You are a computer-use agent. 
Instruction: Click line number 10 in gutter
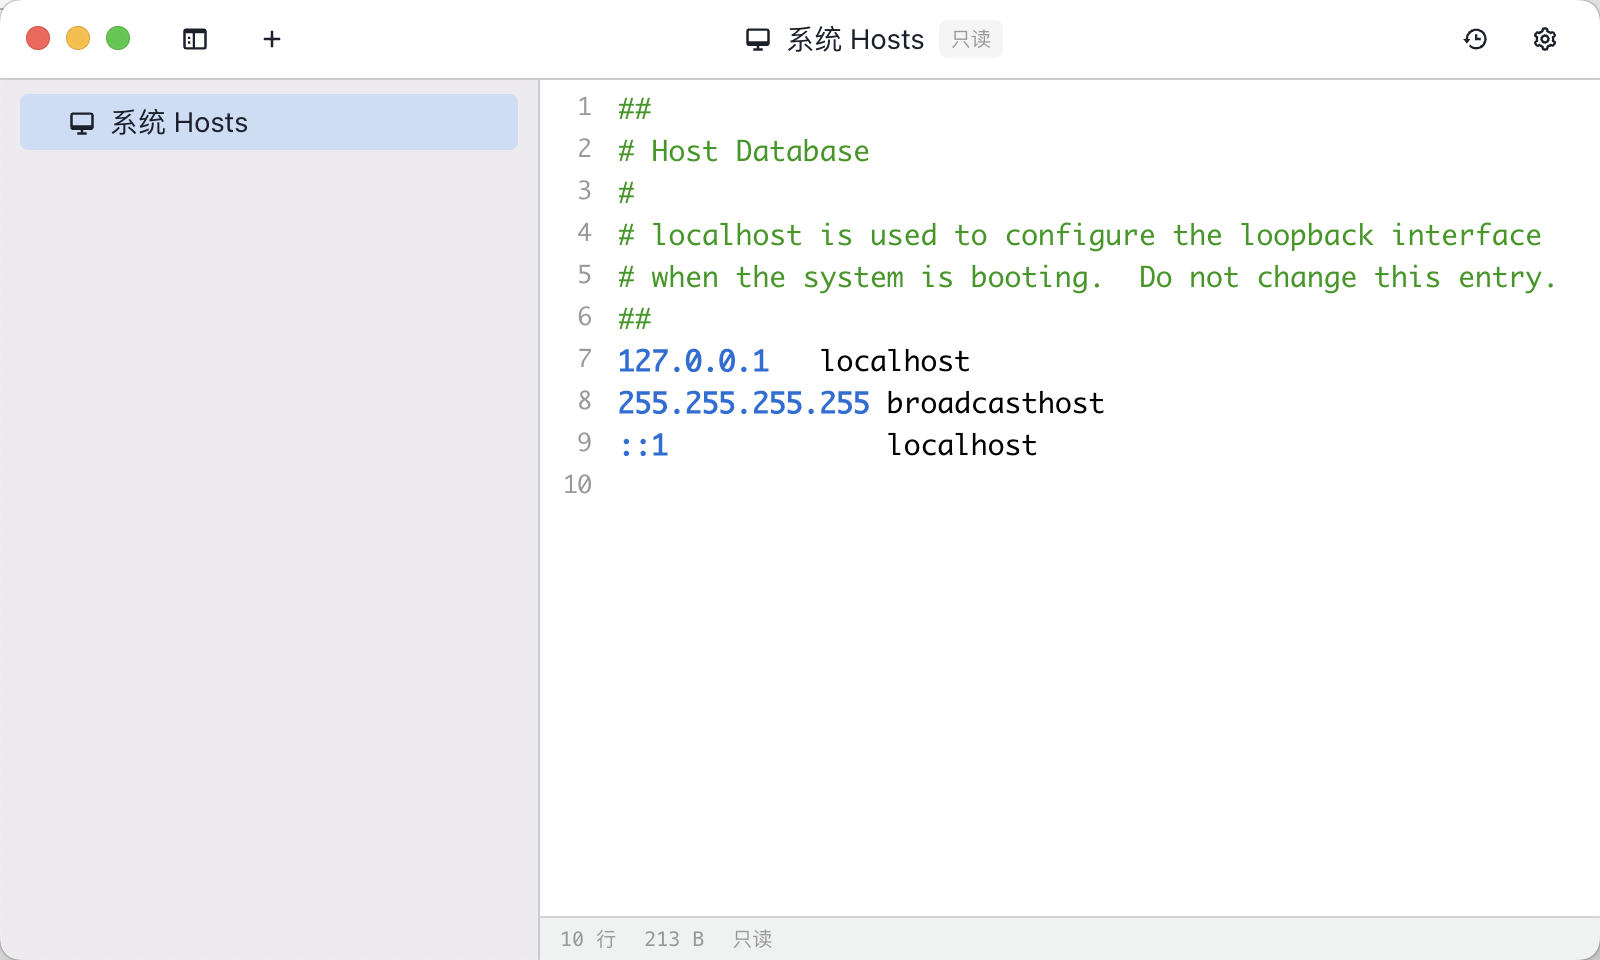577,485
